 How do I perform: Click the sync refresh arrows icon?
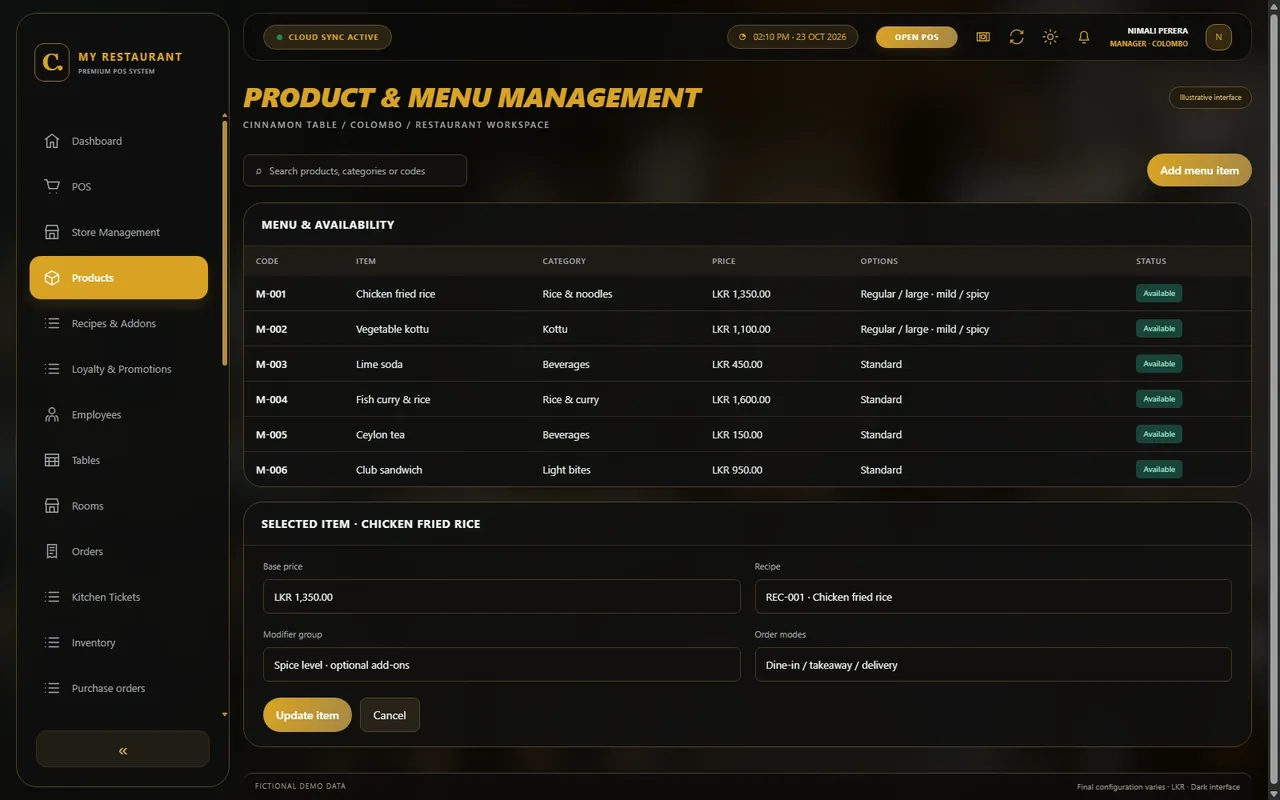1017,37
